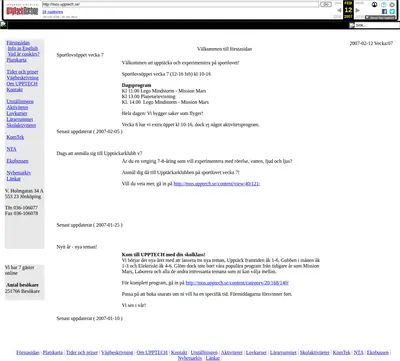Viewport: 400px width, 361px height.
Task: Share this capture on Facebook
Action: coord(384,11)
